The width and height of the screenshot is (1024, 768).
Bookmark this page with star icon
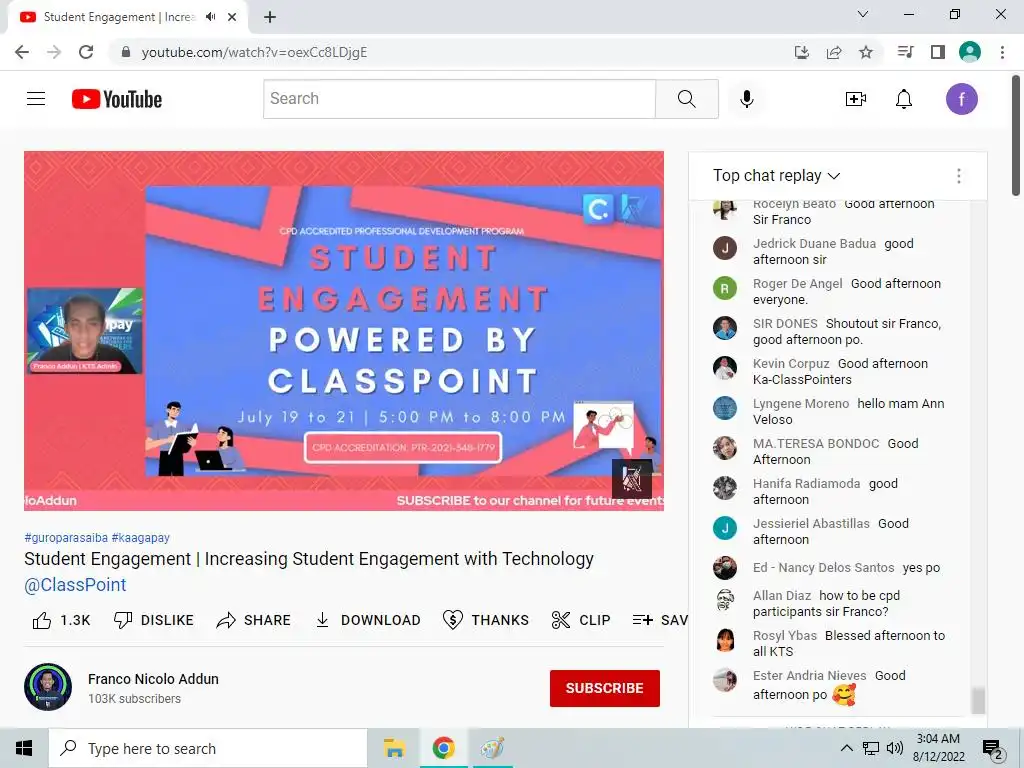point(866,52)
